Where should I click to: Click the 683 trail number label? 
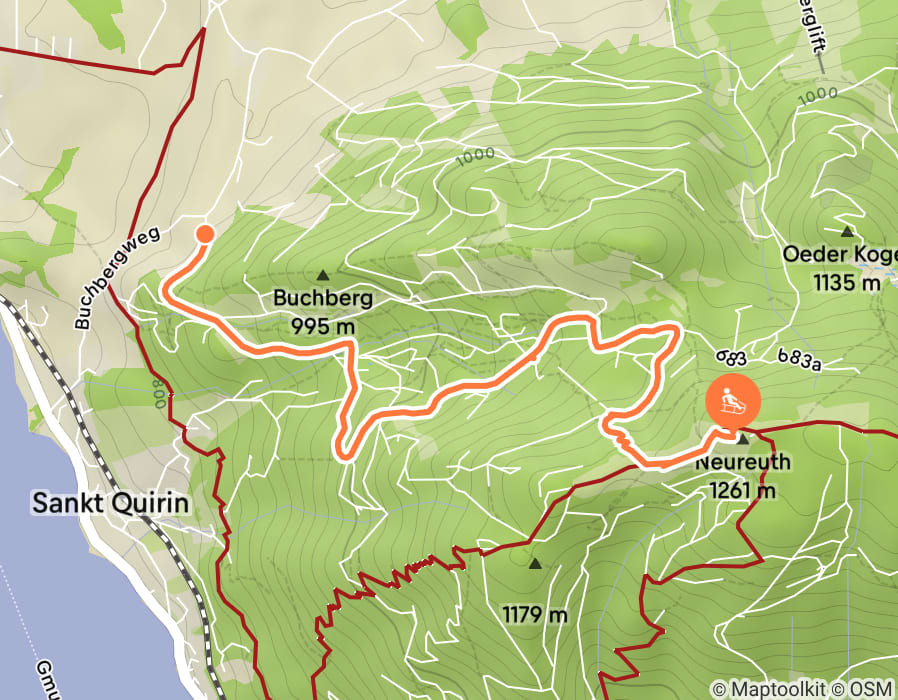click(x=731, y=358)
